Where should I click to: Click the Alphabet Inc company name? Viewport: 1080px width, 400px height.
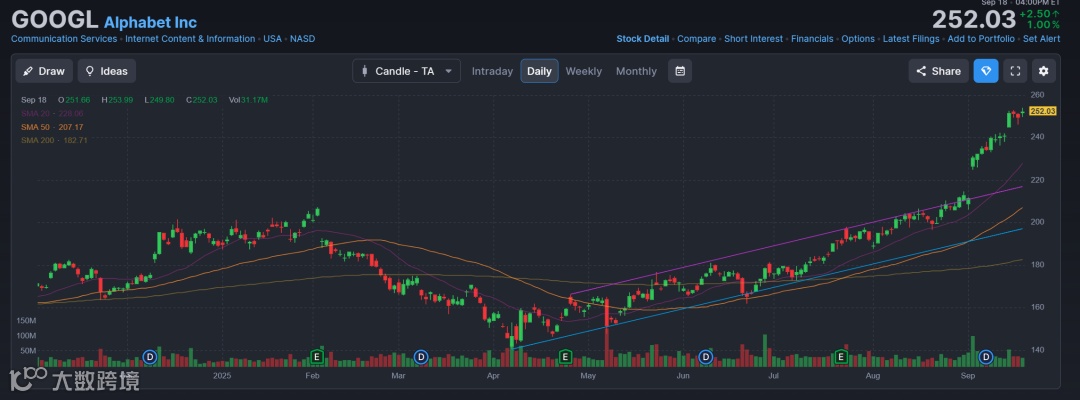(x=150, y=21)
